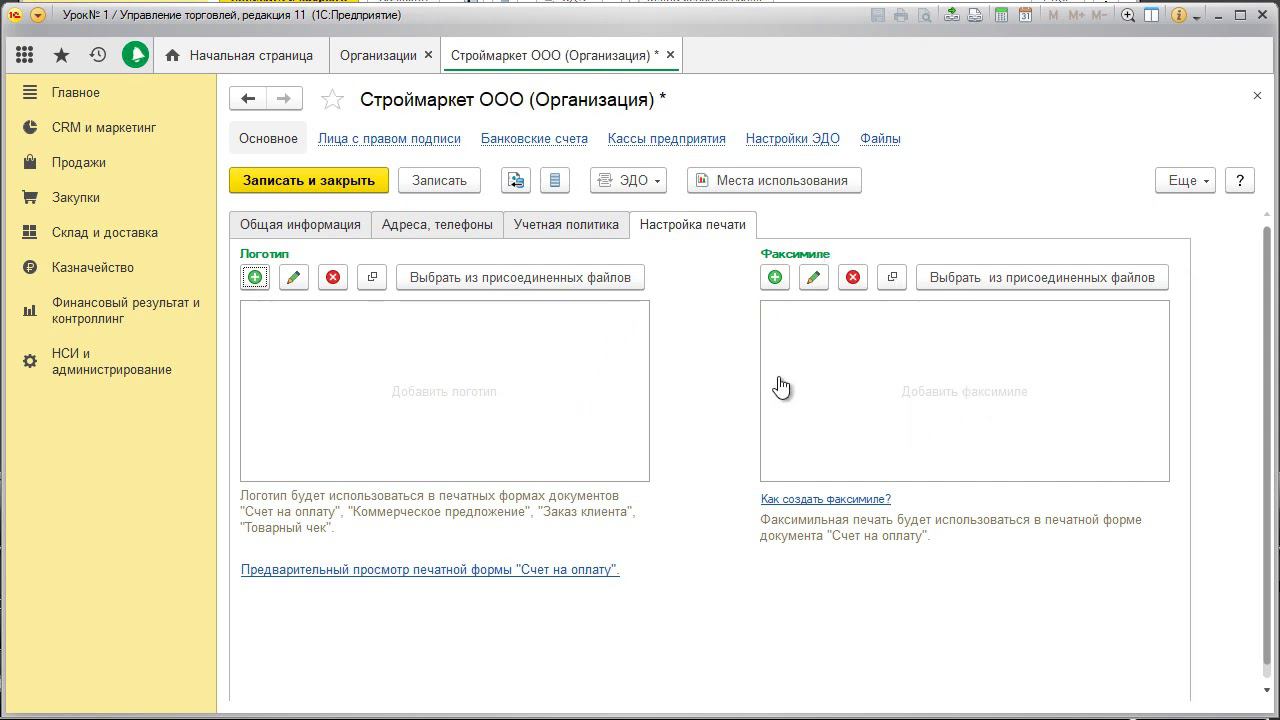The width and height of the screenshot is (1280, 720).
Task: Switch to Общая информация tab
Action: coord(300,225)
